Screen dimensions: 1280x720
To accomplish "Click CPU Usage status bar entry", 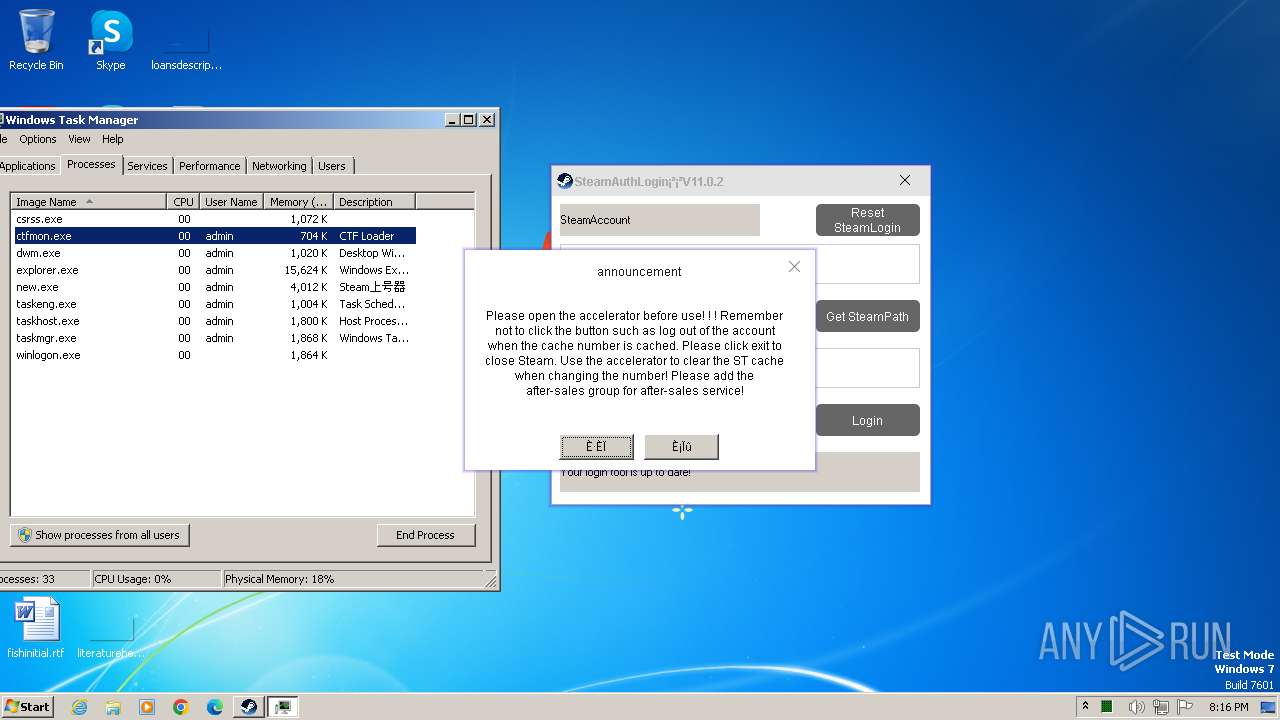I will [x=156, y=579].
